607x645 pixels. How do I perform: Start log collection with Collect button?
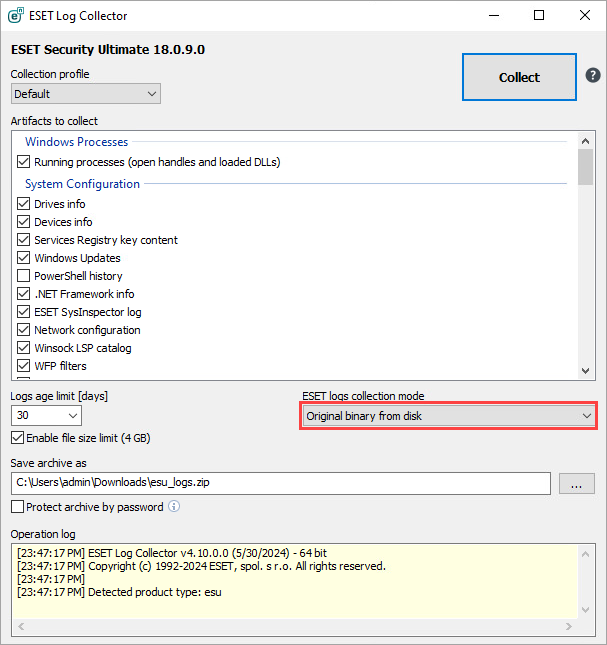tap(519, 77)
